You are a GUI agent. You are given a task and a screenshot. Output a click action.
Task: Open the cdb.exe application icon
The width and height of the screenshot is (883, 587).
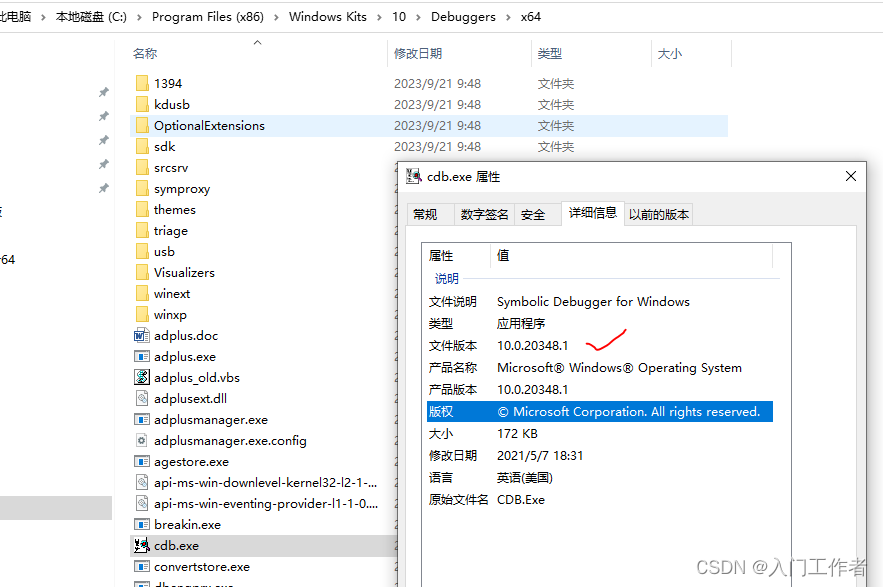point(143,545)
